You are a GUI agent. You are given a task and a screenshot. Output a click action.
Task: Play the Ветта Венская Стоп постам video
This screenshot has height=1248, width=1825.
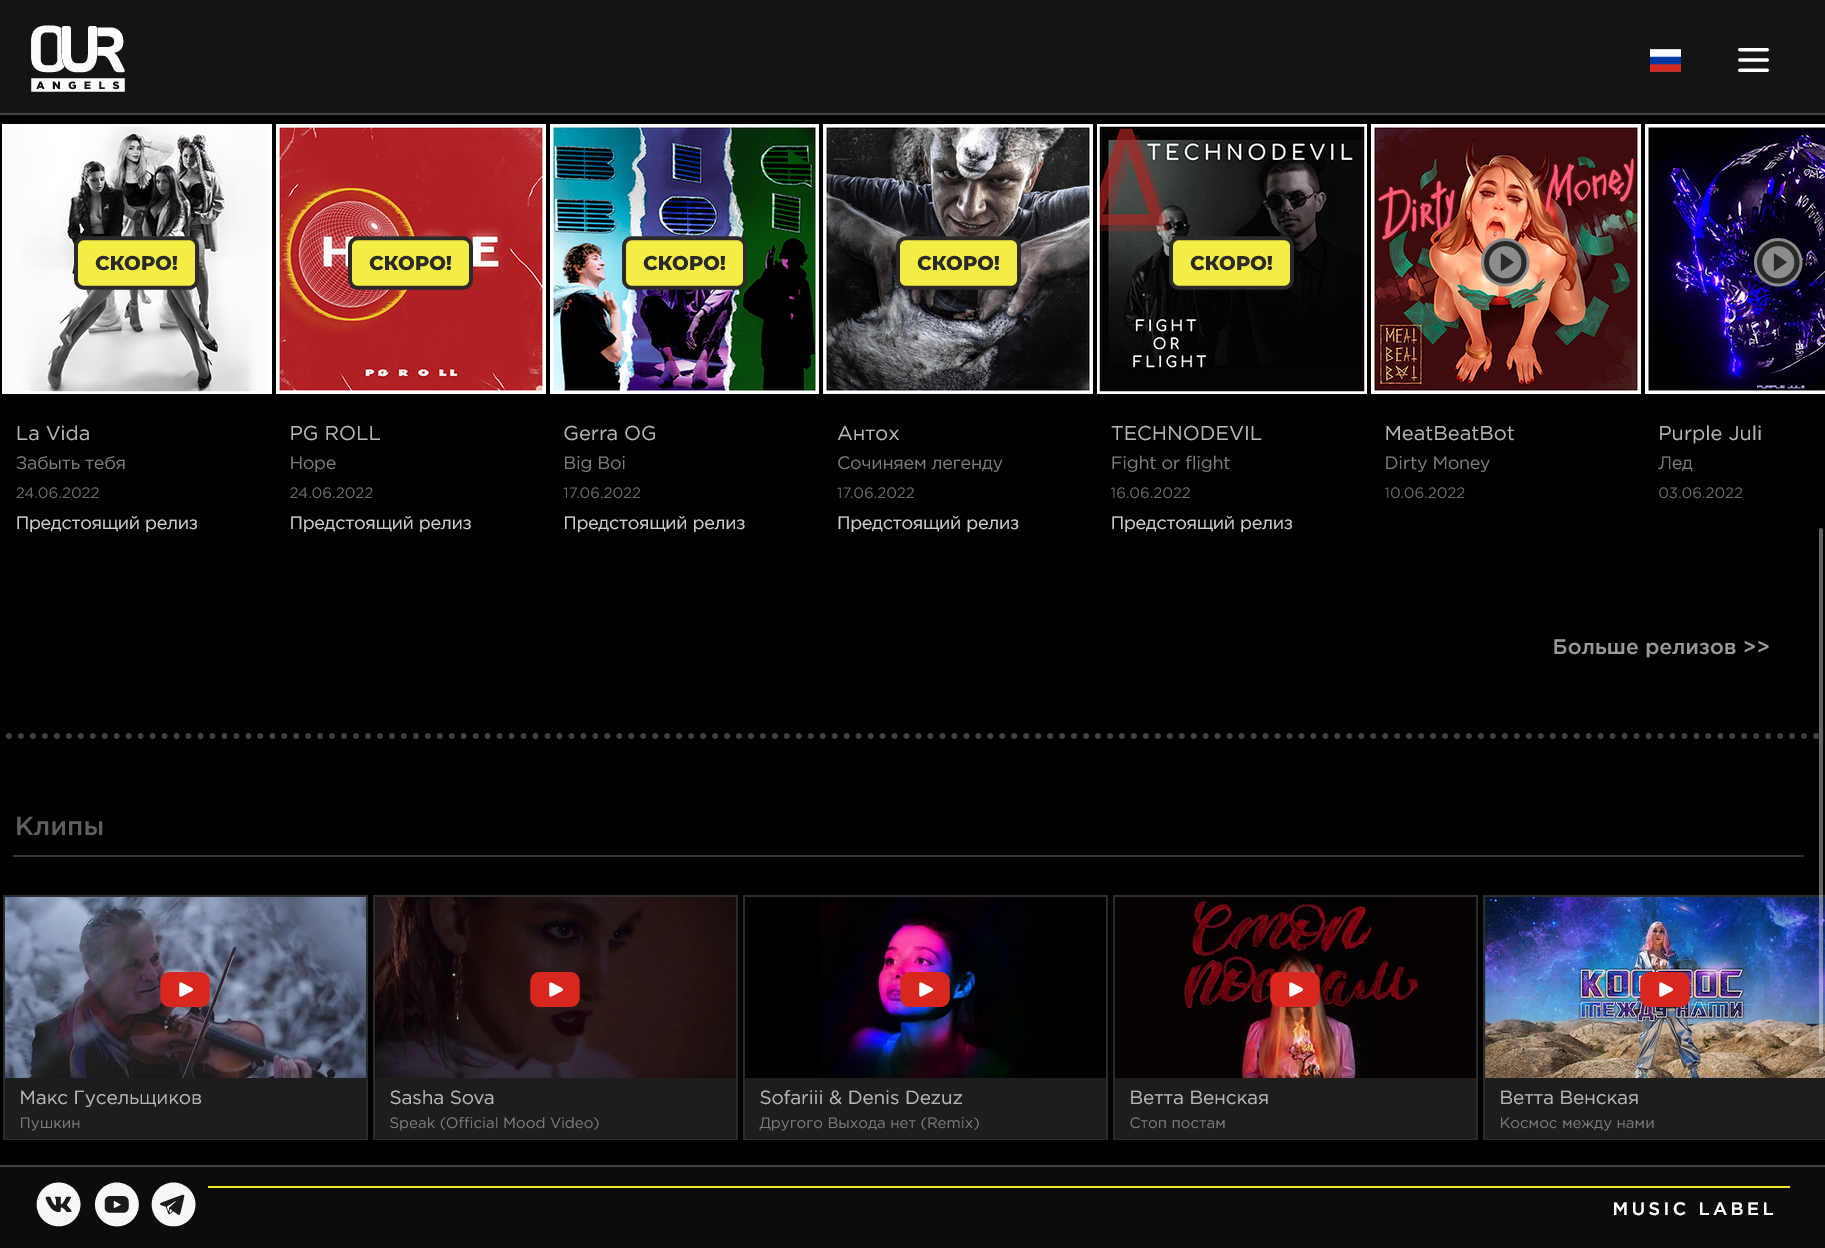pyautogui.click(x=1295, y=989)
